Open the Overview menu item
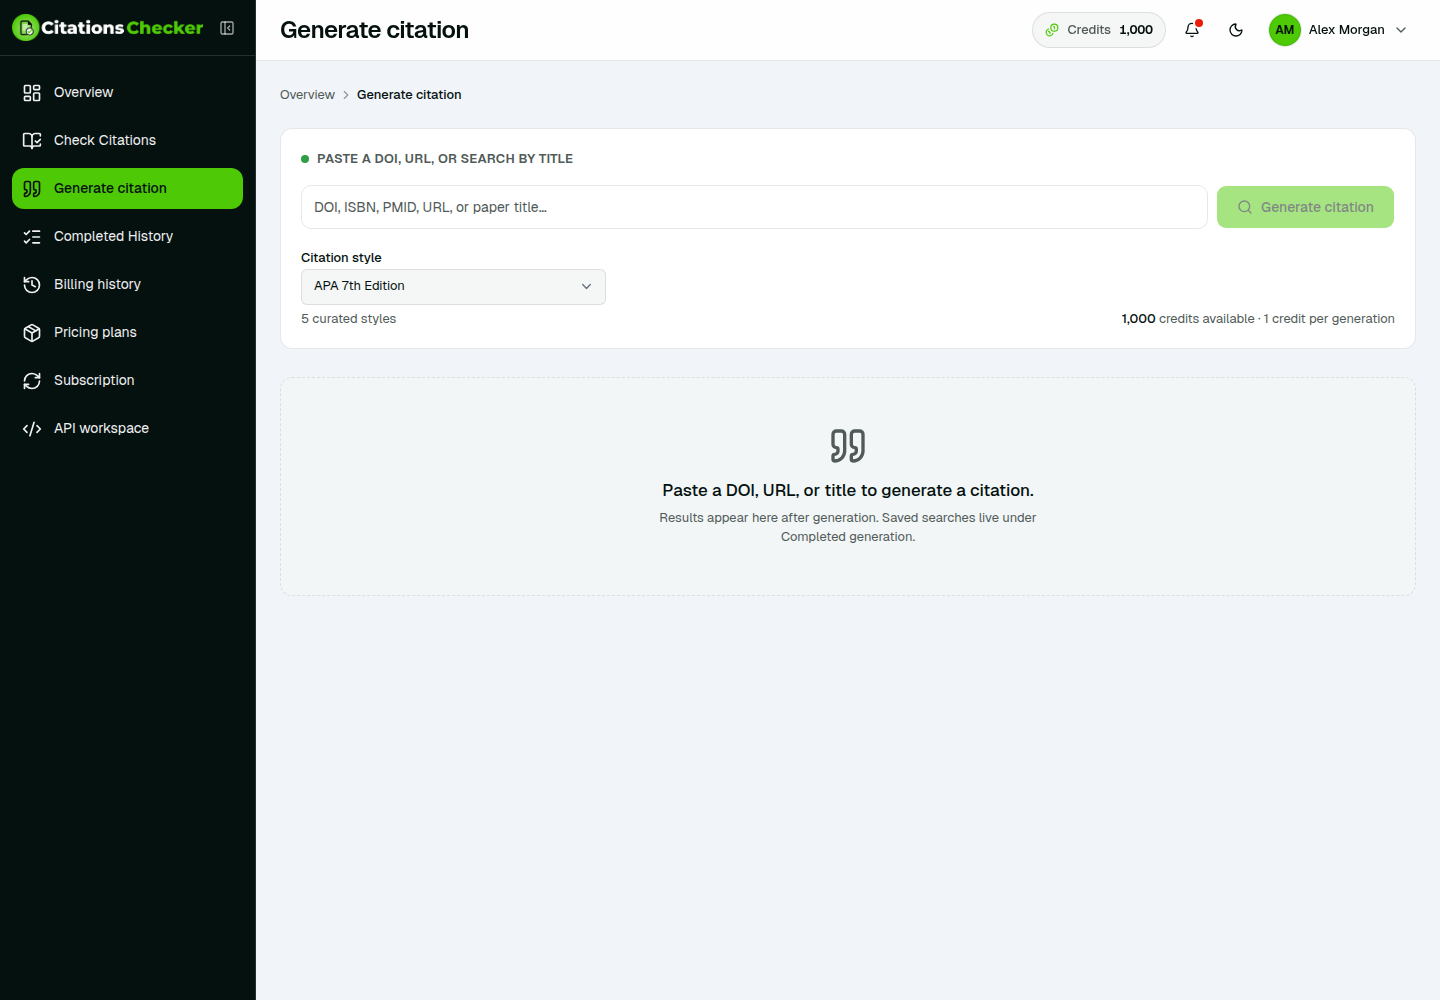This screenshot has height=1000, width=1440. (x=127, y=93)
